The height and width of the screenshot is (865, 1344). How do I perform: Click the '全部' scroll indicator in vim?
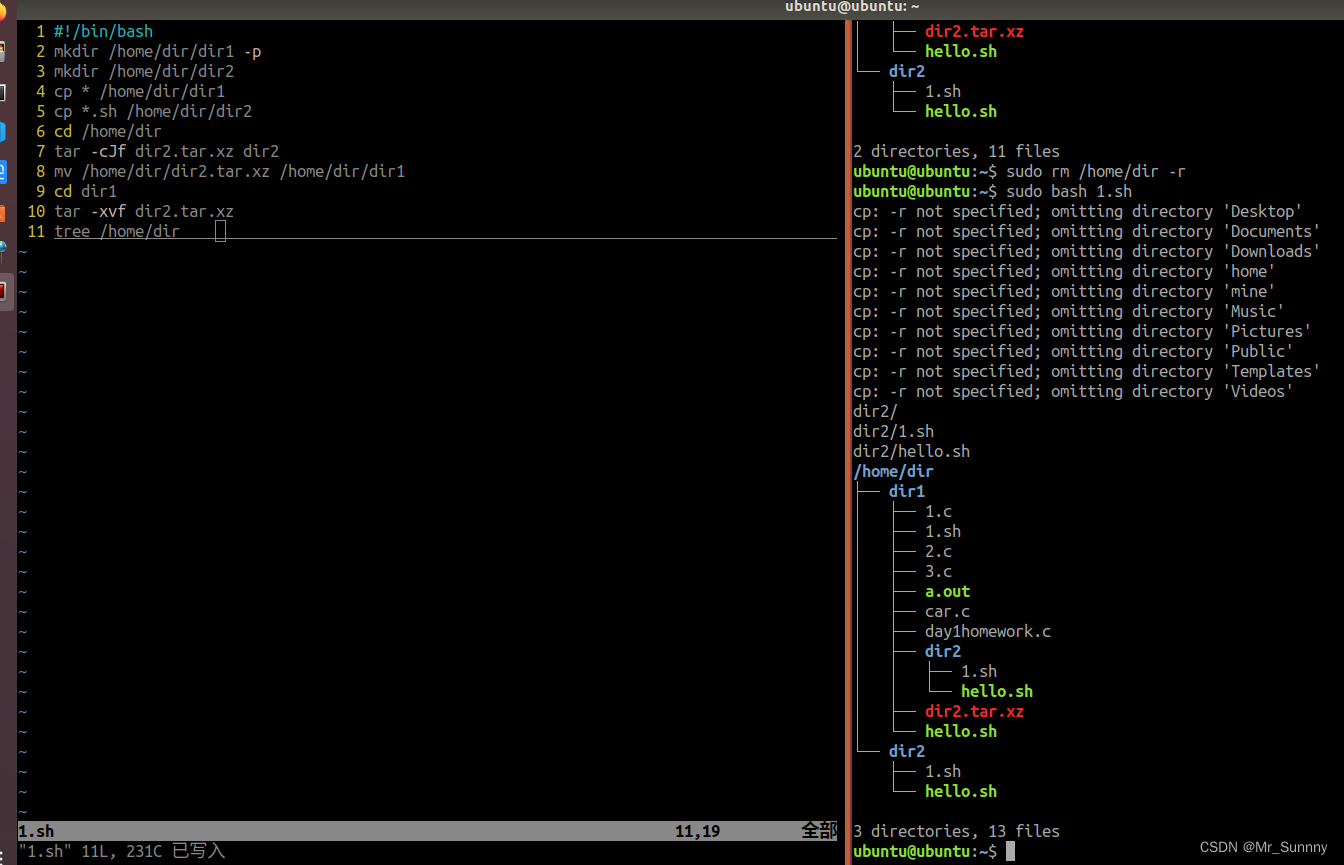(x=818, y=831)
